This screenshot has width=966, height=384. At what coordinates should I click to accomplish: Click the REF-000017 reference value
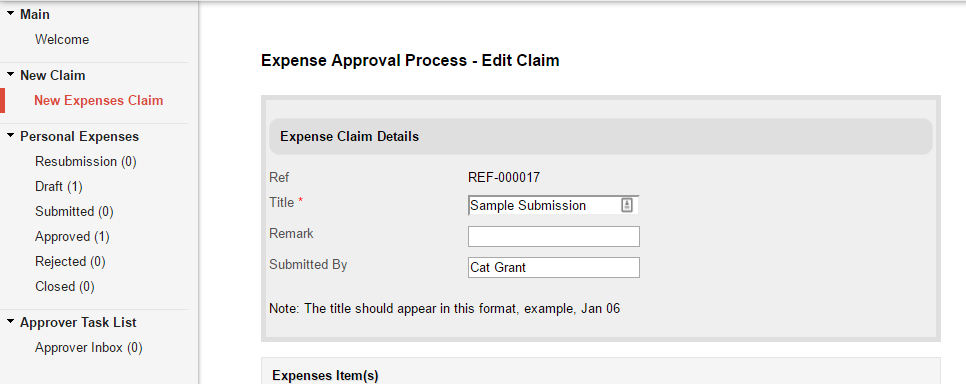(x=504, y=178)
